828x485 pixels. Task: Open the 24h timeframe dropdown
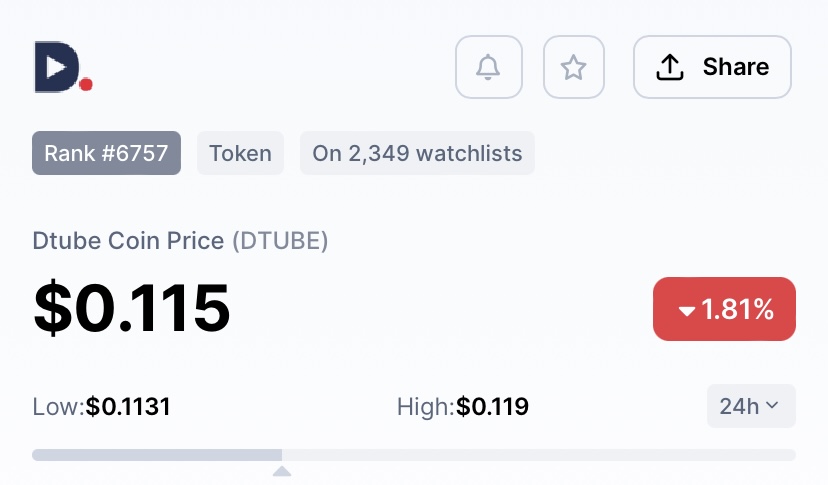pos(751,406)
